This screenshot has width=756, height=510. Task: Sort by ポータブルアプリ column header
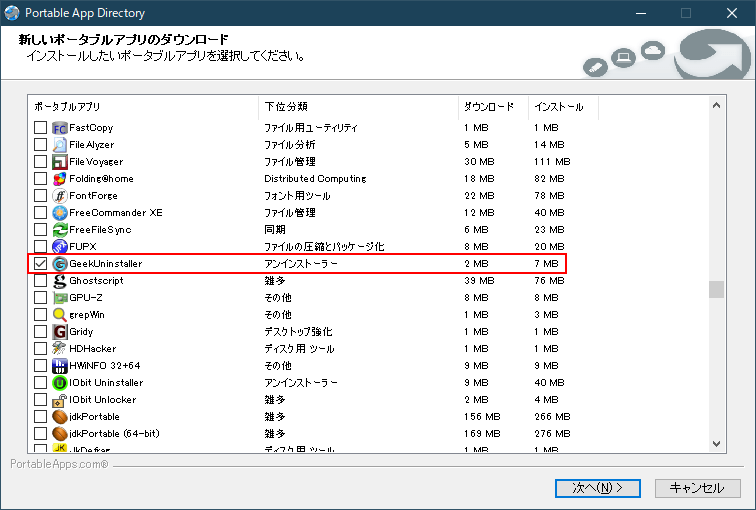[143, 107]
